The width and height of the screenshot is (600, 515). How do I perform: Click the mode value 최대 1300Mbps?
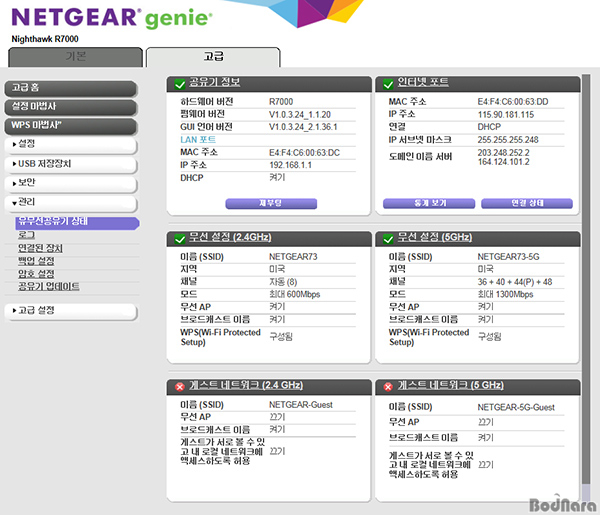pyautogui.click(x=505, y=294)
